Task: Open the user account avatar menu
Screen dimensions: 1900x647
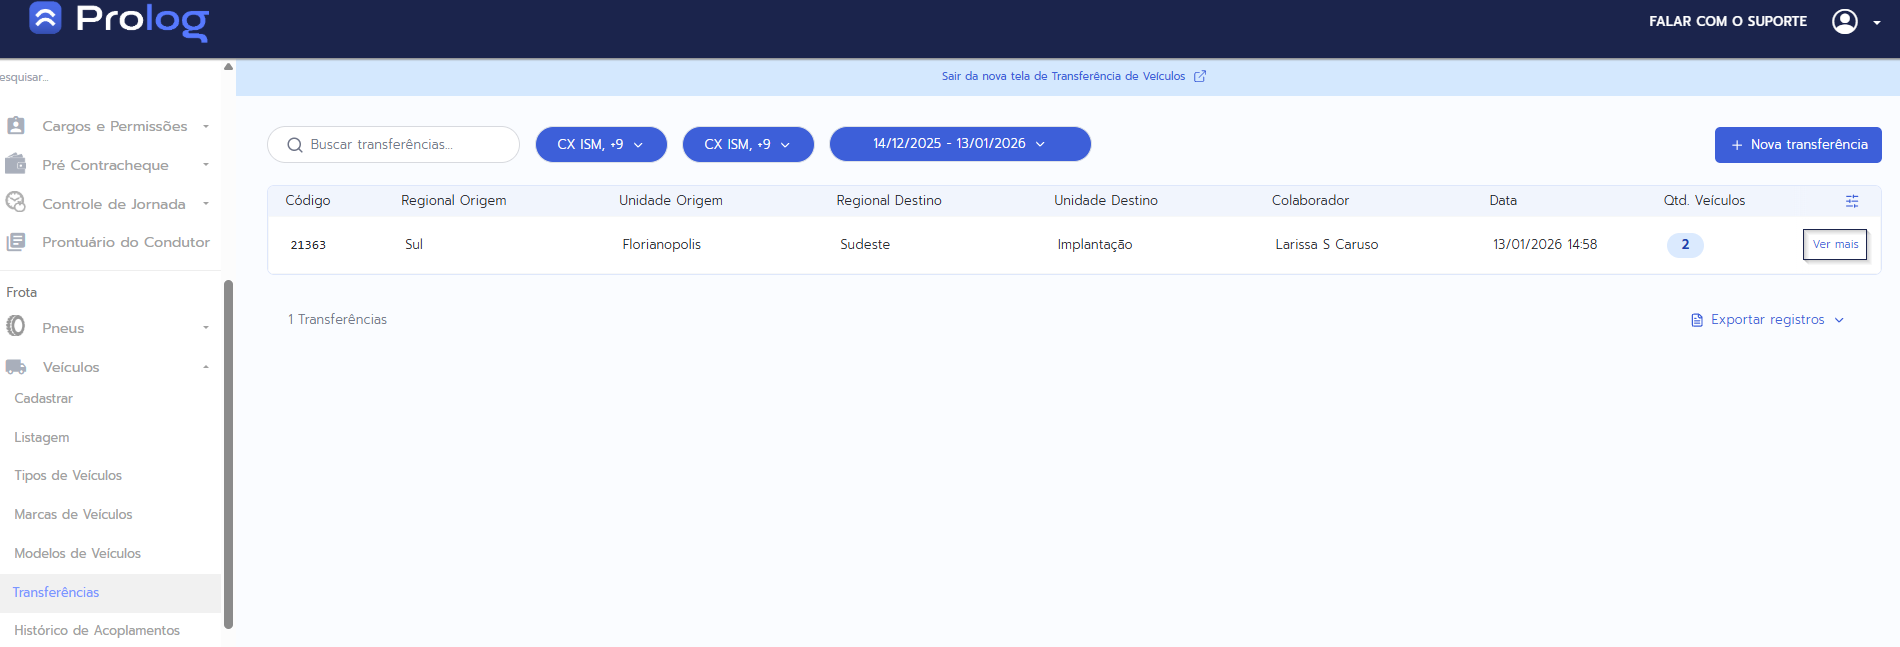Action: (x=1844, y=21)
